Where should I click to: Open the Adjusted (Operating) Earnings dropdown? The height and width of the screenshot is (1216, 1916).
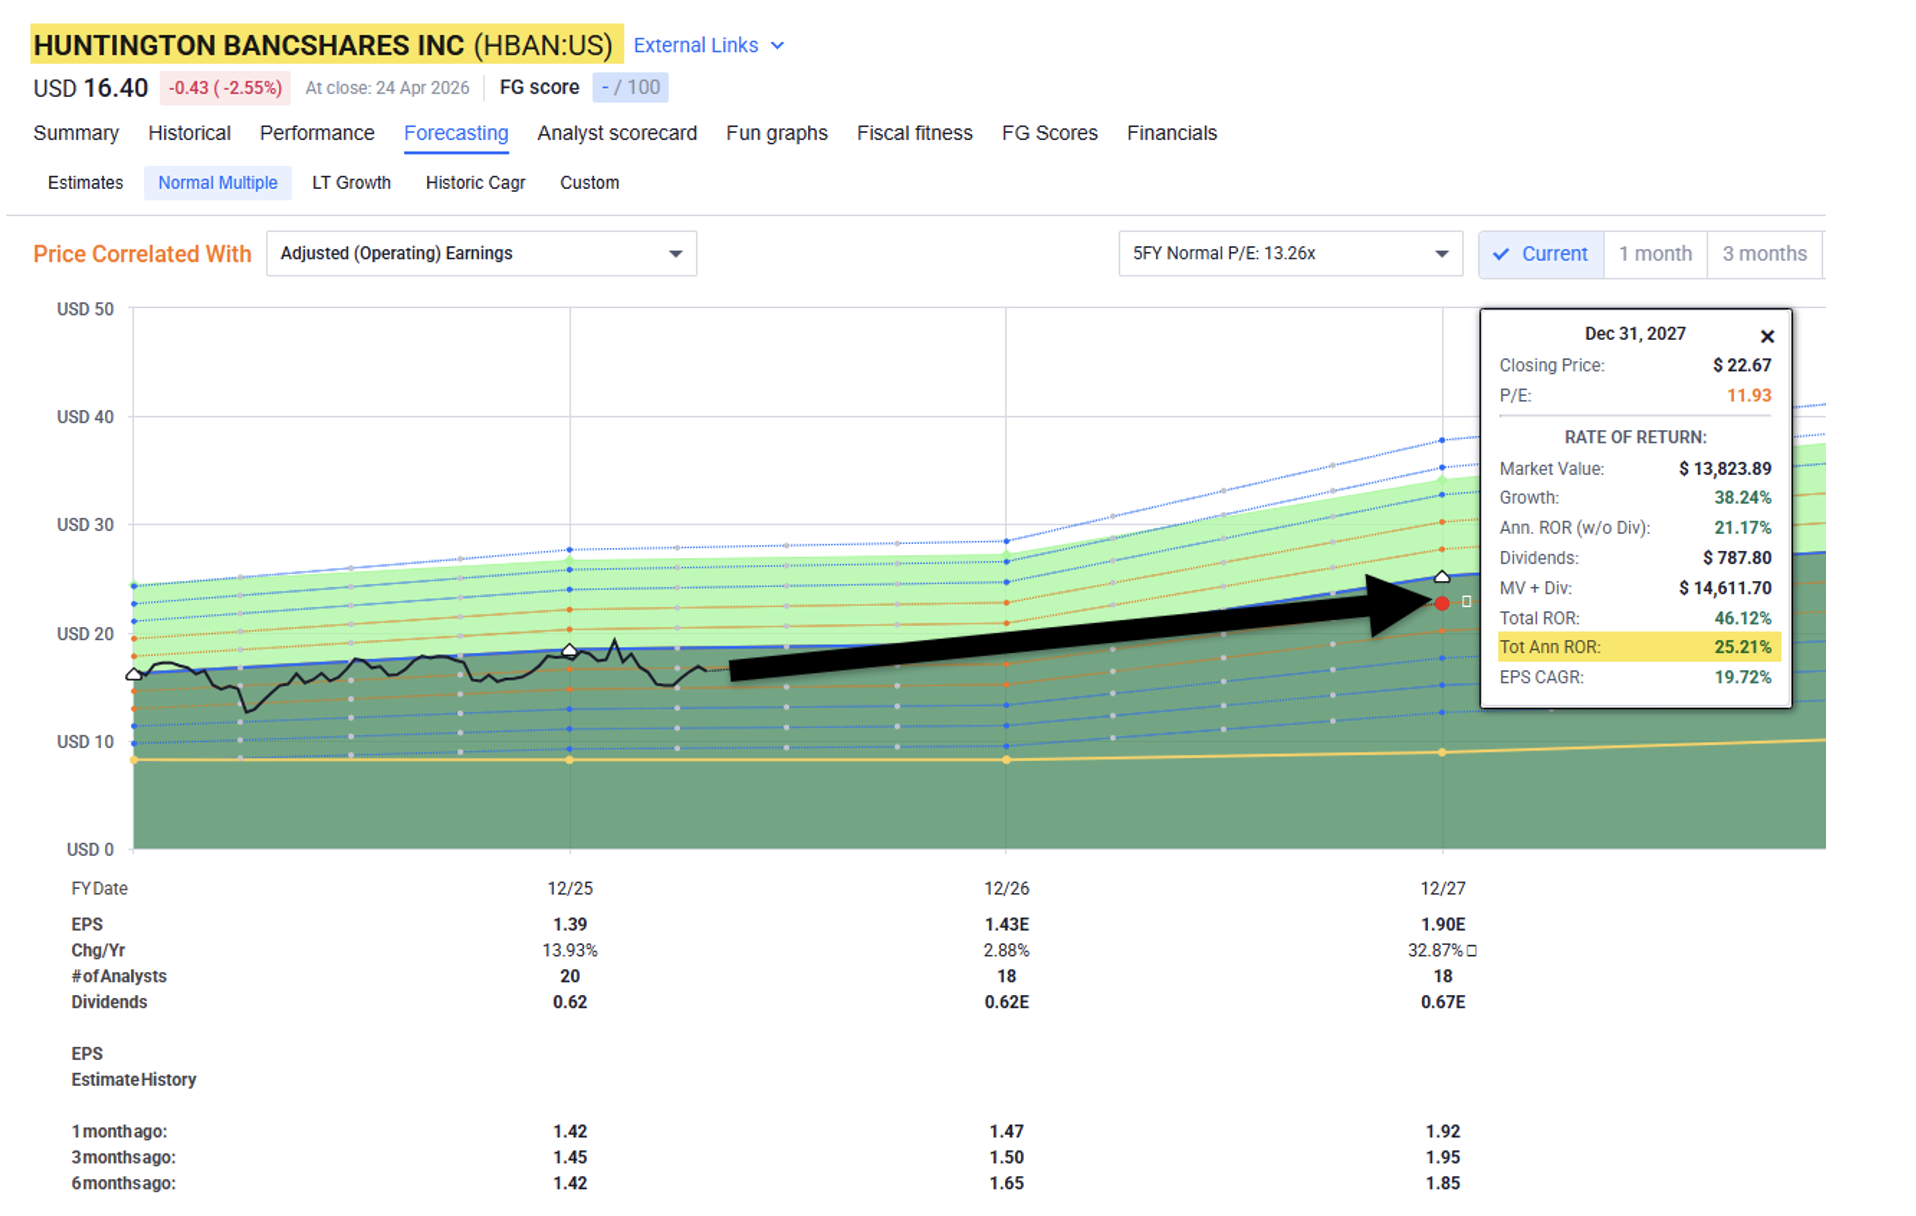pos(481,254)
